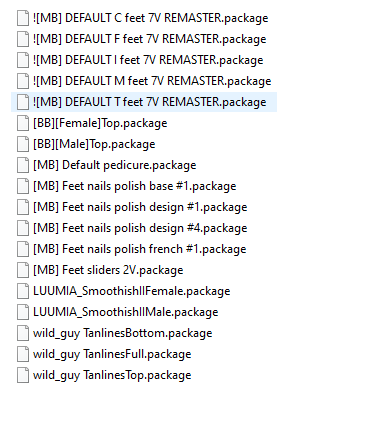Select file name [MB] Feet sliders 2V.package
This screenshot has height=448, width=374.
point(108,270)
